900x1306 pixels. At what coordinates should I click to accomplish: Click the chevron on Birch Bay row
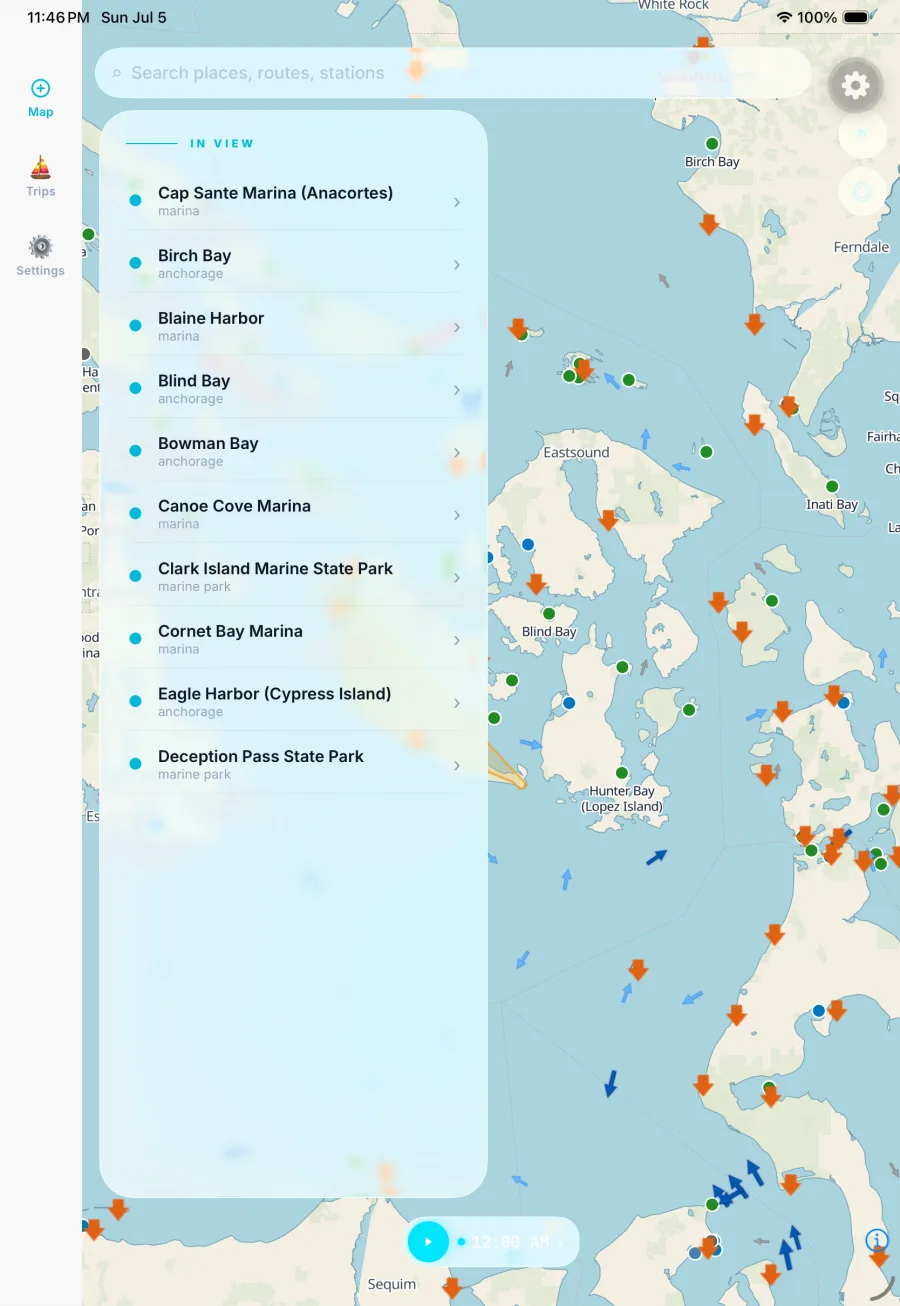(457, 265)
